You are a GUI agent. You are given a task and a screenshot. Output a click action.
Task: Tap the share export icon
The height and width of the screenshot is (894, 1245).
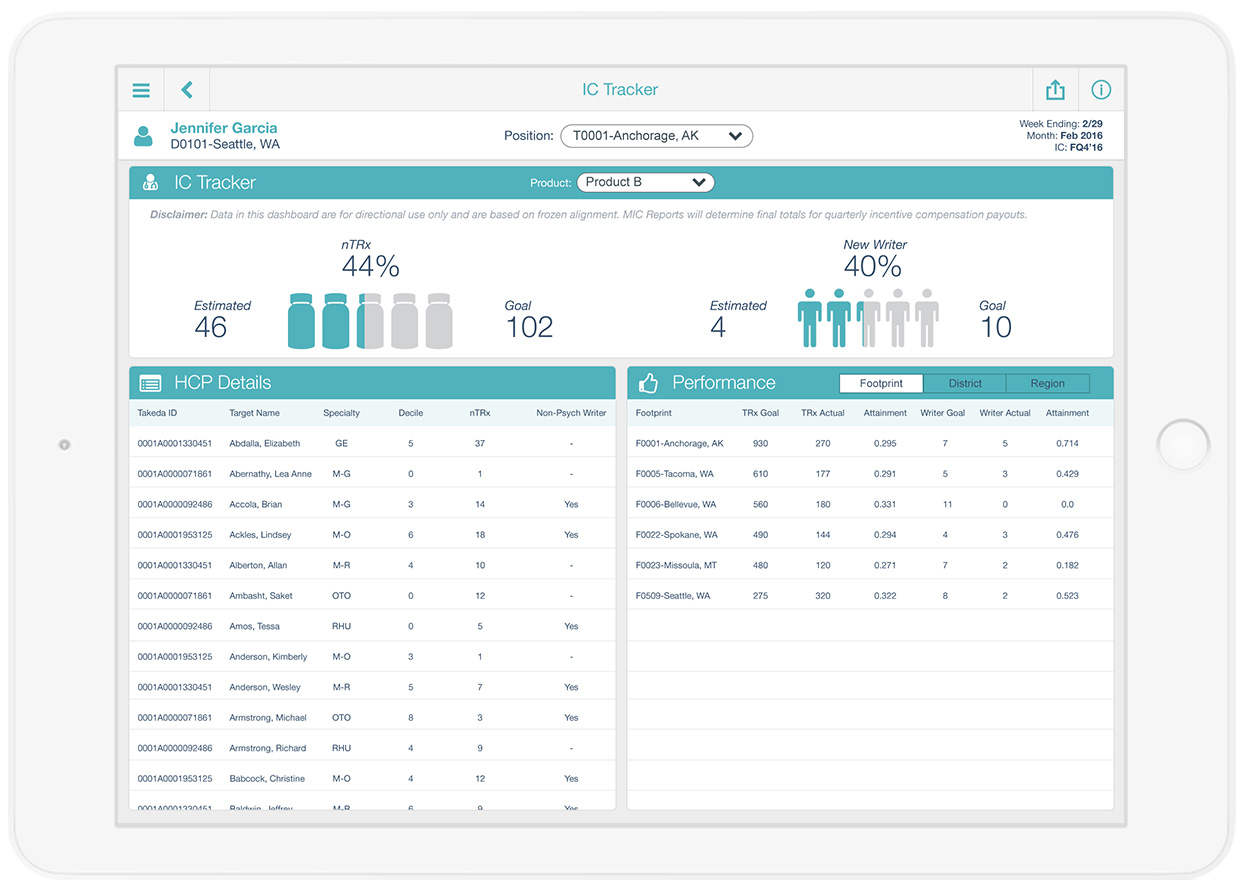pos(1055,90)
